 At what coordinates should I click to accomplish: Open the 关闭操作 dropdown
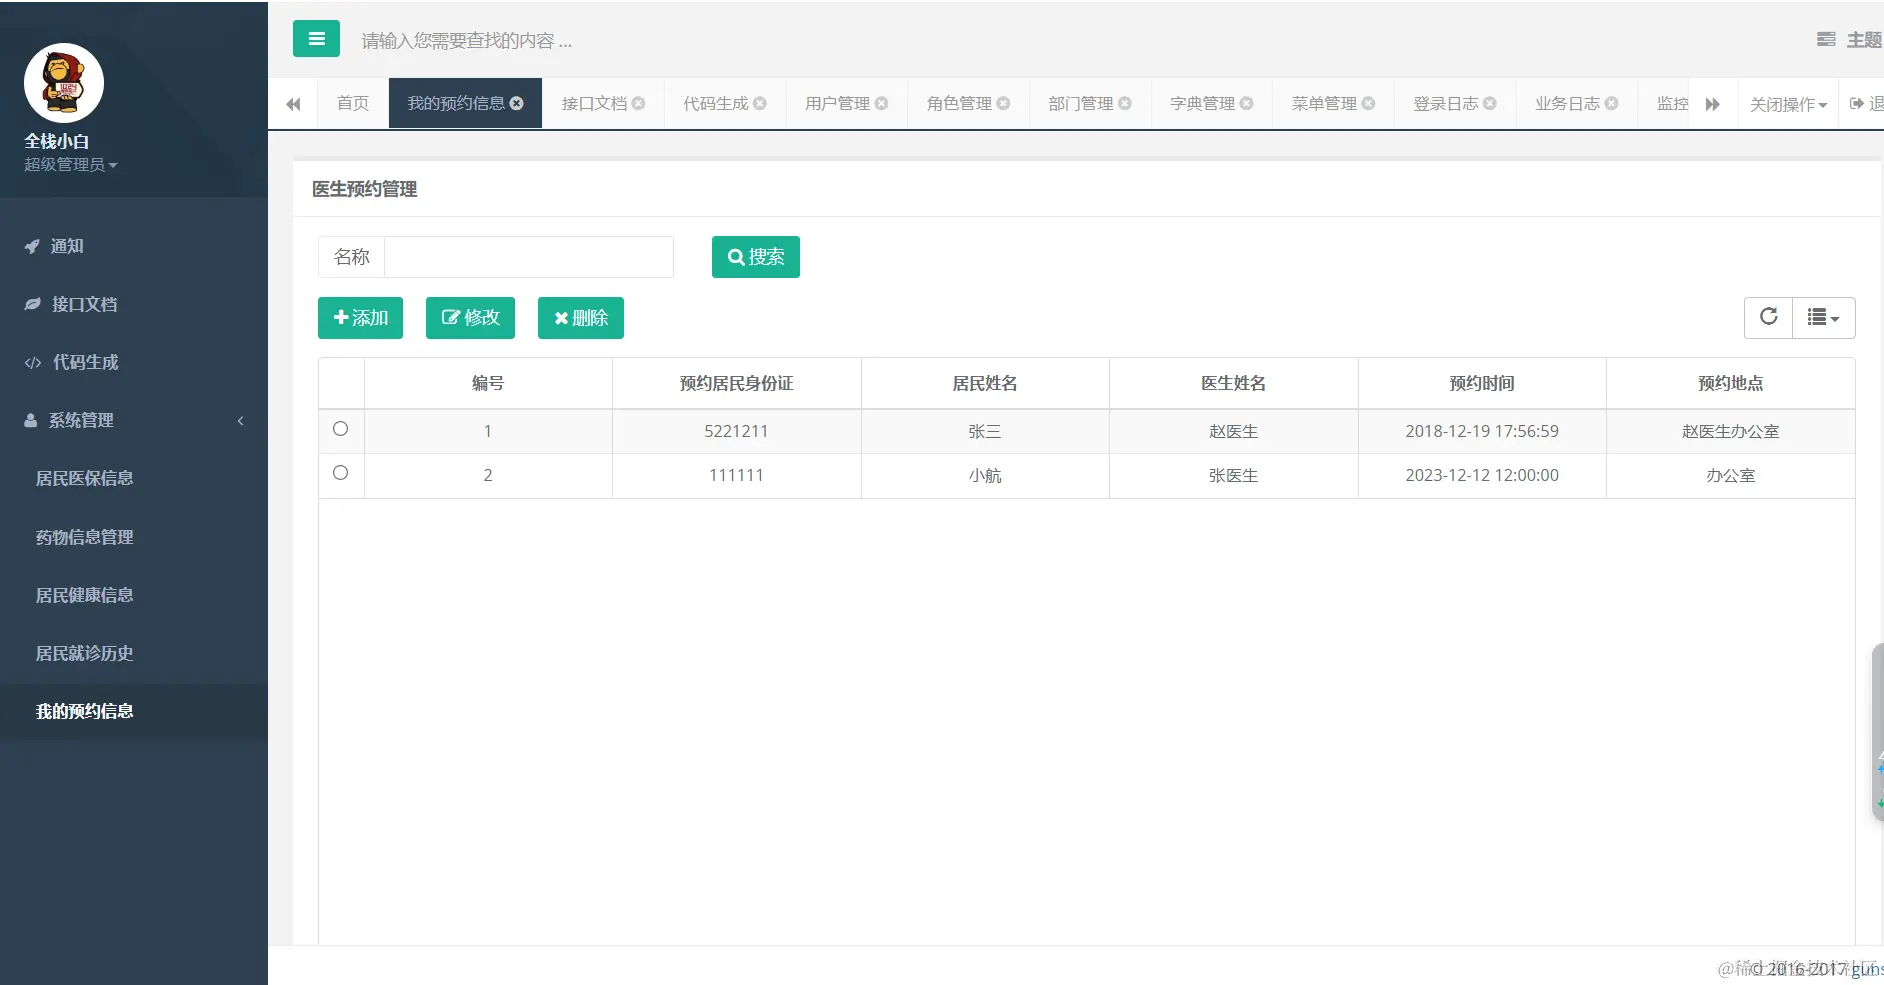[x=1788, y=104]
